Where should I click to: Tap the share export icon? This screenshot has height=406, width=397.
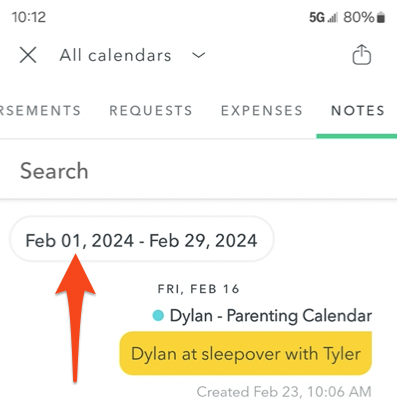(x=362, y=54)
